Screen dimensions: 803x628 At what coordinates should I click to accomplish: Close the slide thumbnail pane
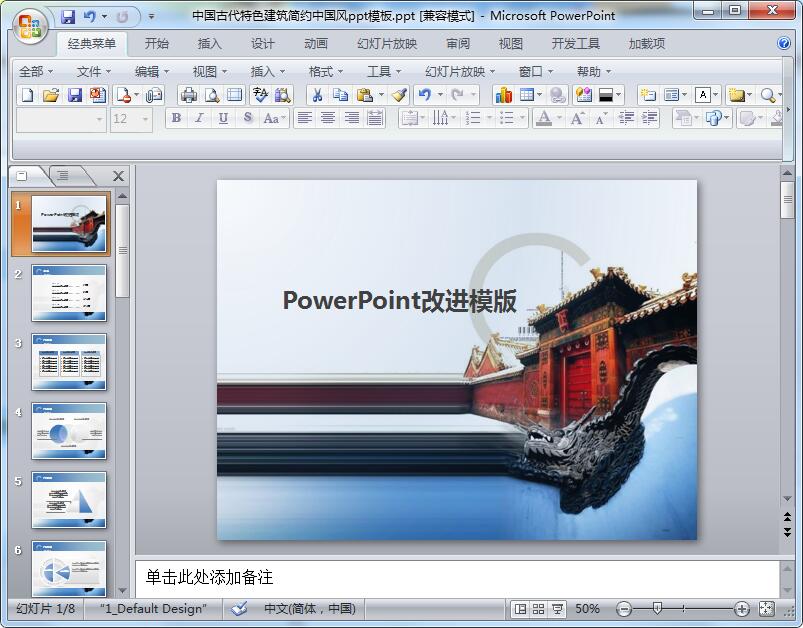coord(118,176)
